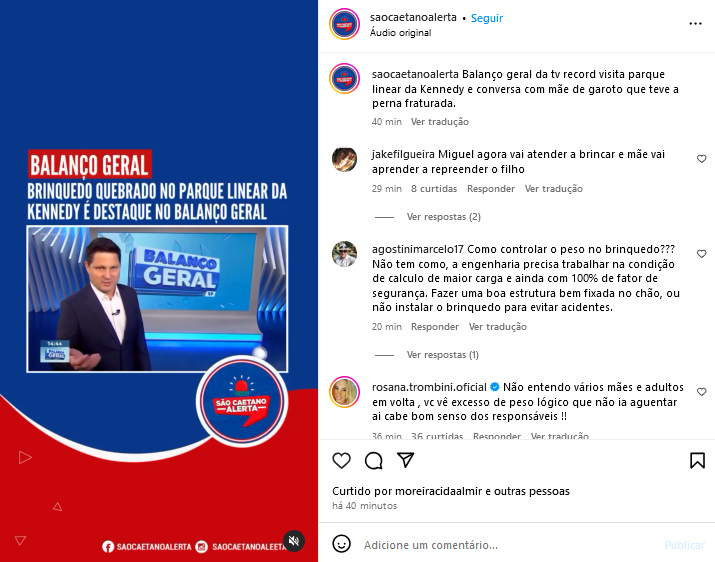
Task: Open 8 curtidas likes list
Action: click(x=434, y=189)
